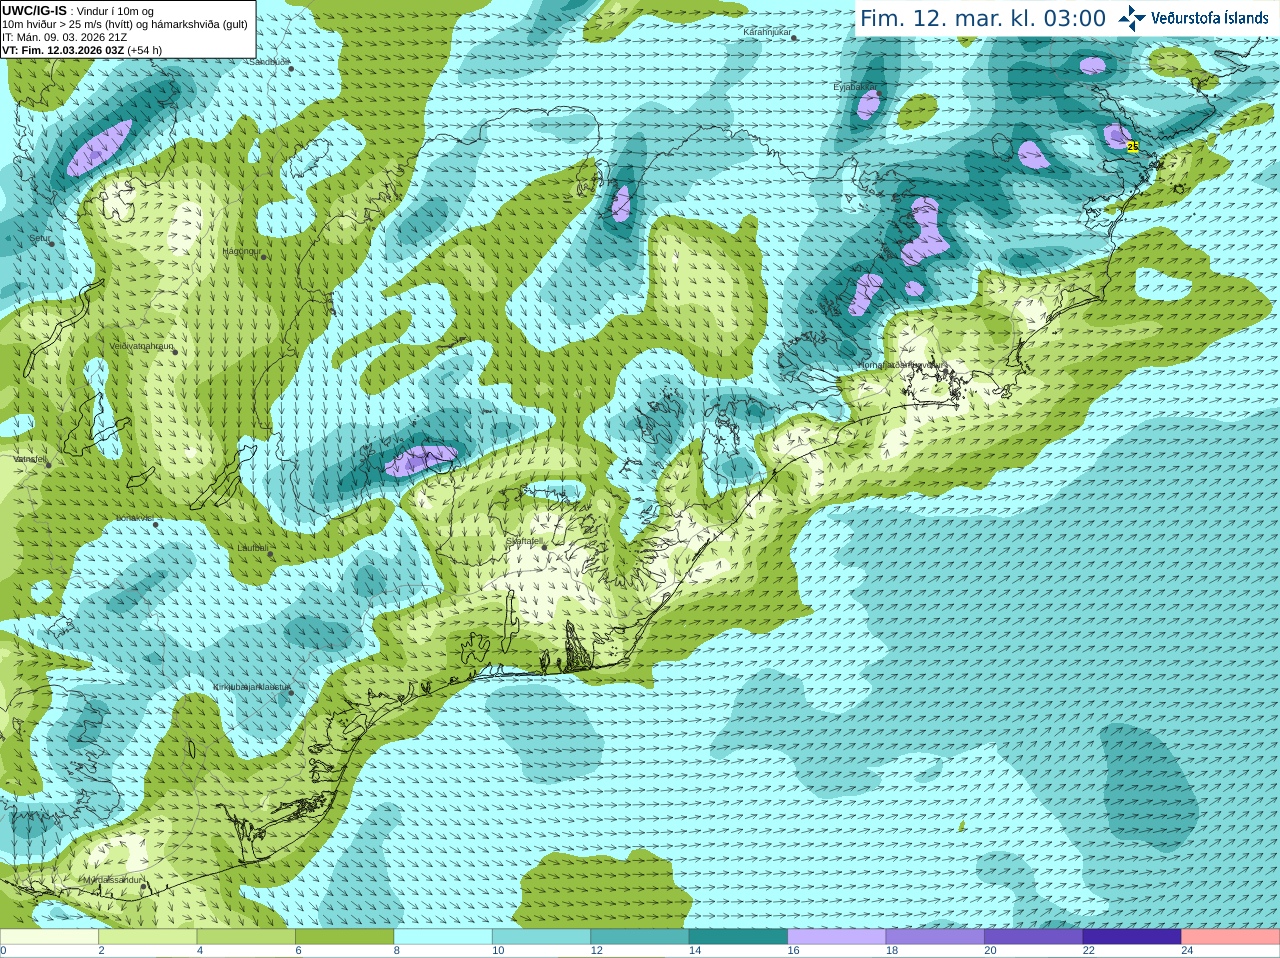Click the Veðurstofa Íslands logo emblem
1280x958 pixels.
[x=1132, y=18]
